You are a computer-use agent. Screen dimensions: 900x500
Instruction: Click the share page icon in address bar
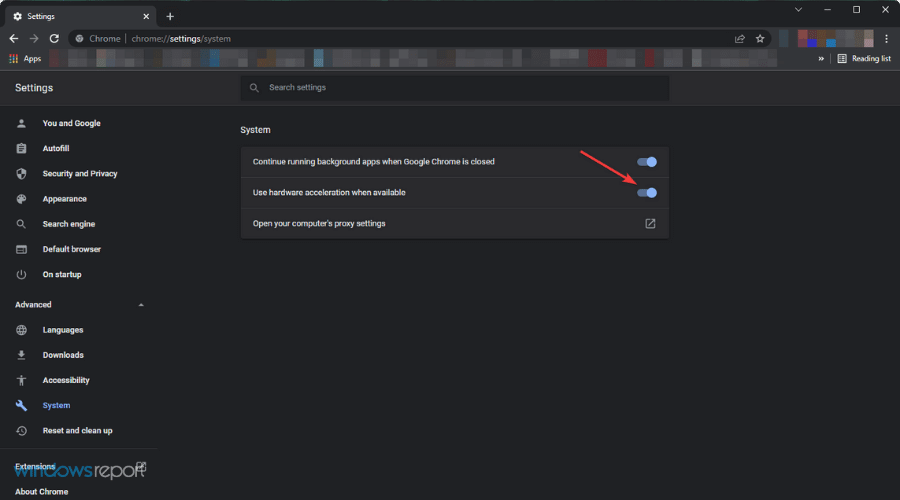click(740, 38)
